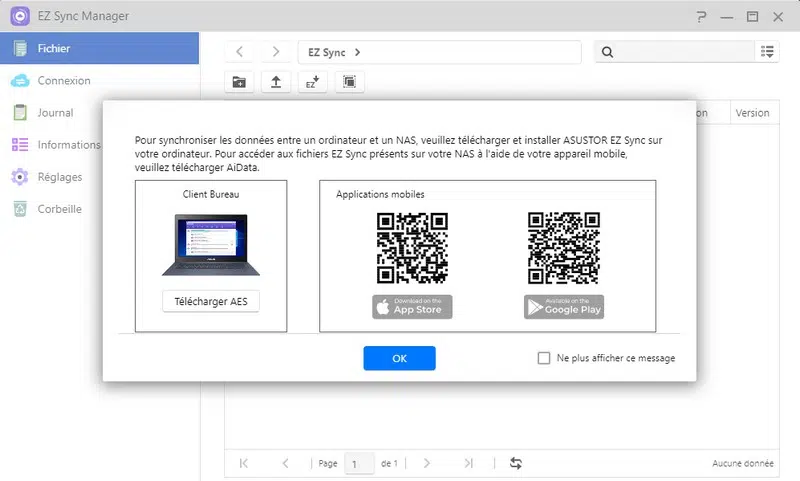This screenshot has height=481, width=800.
Task: Click the laptop Client Bureau image
Action: pos(211,245)
